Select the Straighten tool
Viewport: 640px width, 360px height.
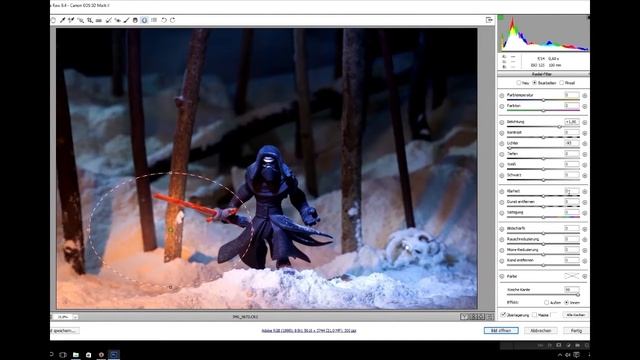99,20
